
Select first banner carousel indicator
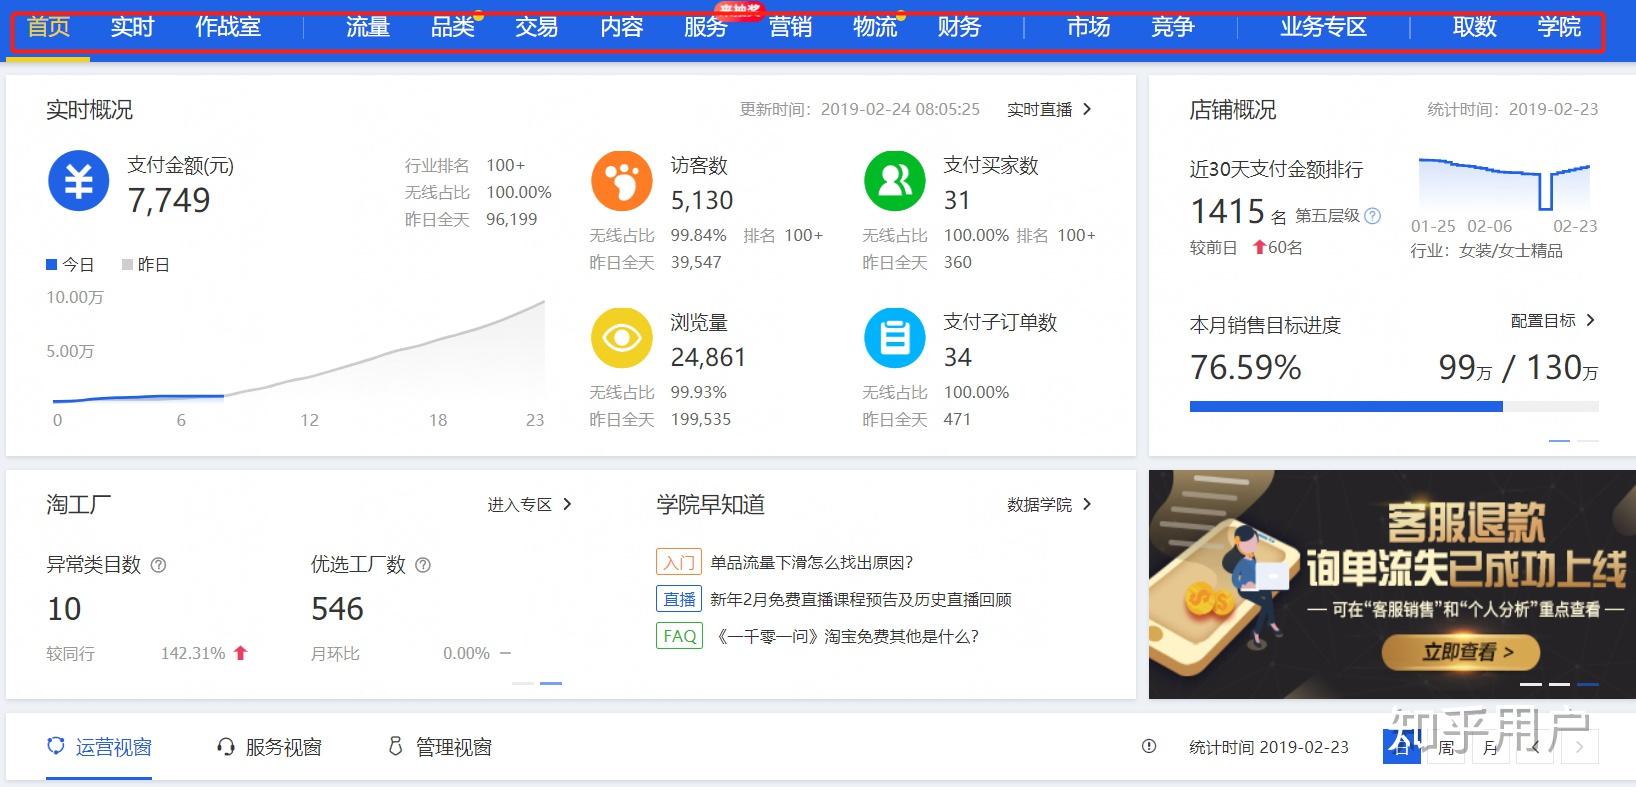pyautogui.click(x=1531, y=684)
